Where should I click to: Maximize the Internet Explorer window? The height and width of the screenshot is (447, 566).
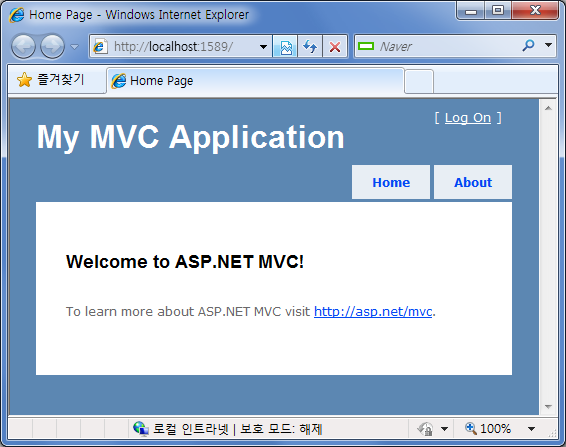click(498, 11)
